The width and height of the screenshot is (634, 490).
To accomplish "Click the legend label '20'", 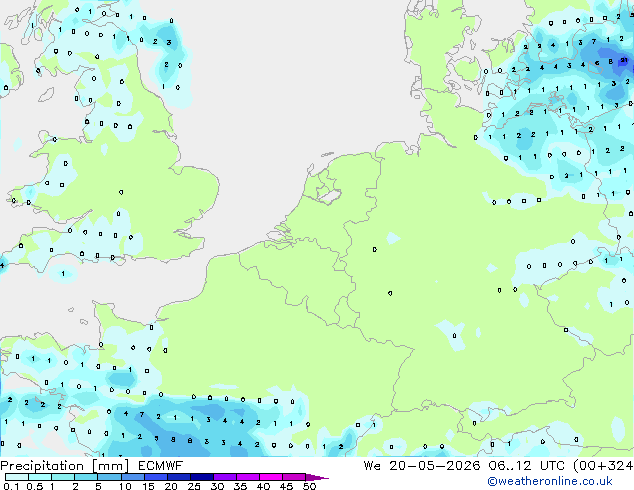I will pyautogui.click(x=171, y=486).
